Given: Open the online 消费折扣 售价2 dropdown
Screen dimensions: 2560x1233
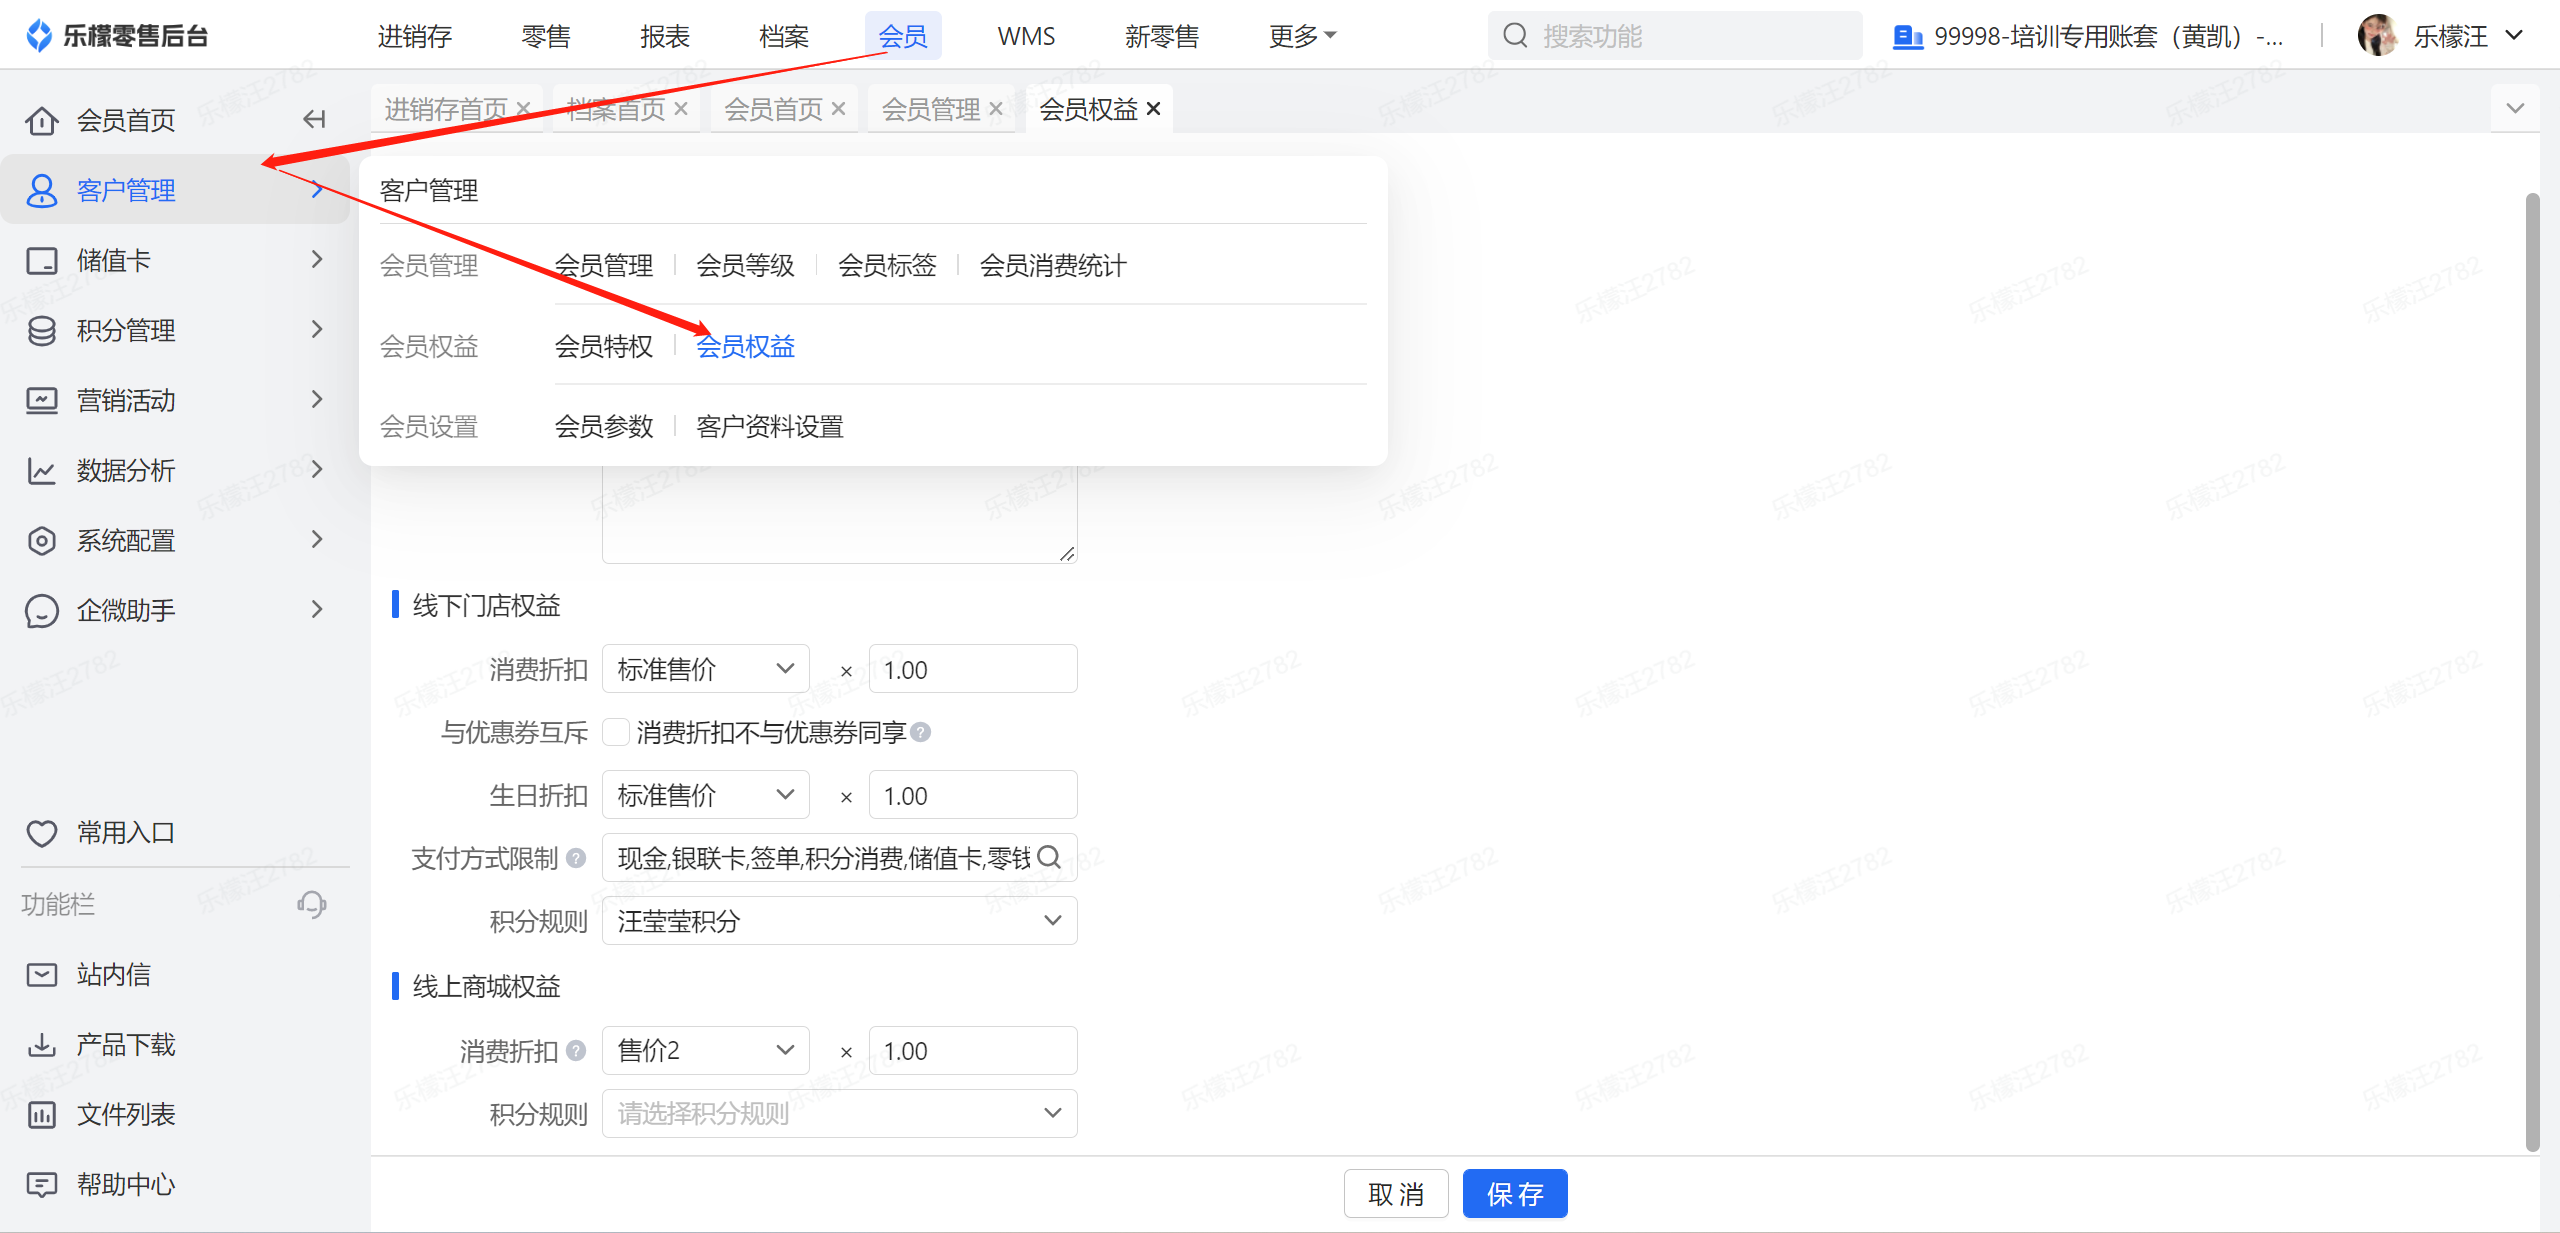Looking at the screenshot, I should (x=705, y=1050).
